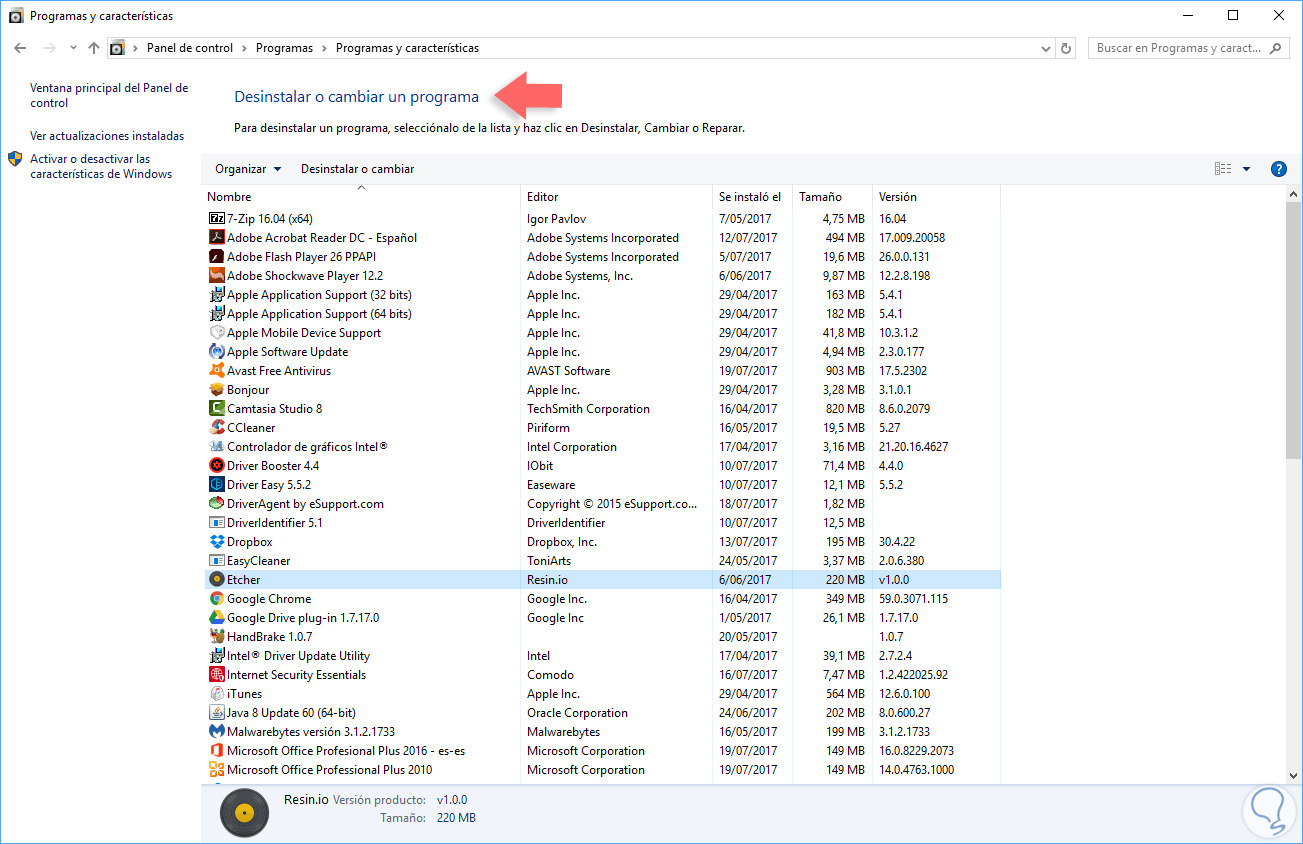
Task: Click the Malwarebytes program icon
Action: tap(217, 731)
